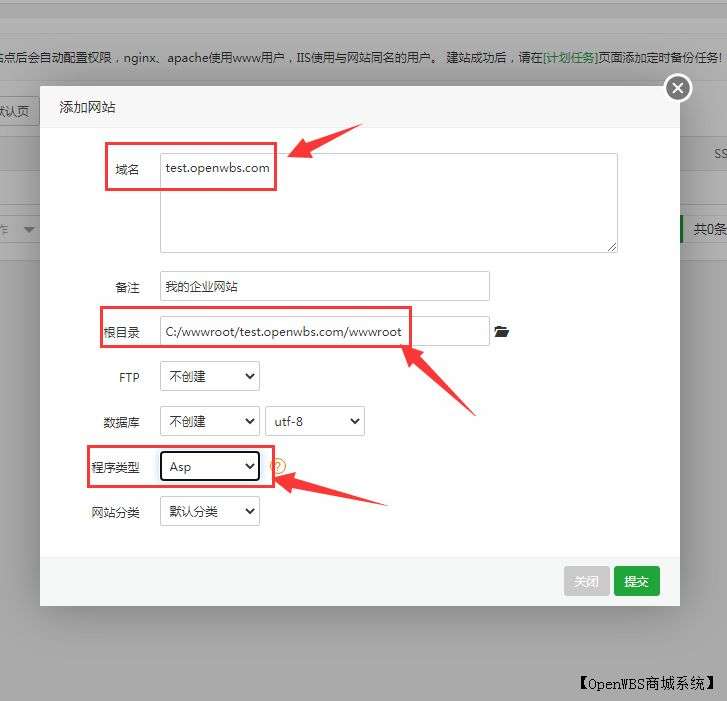The width and height of the screenshot is (727, 701).
Task: Expand the 数据库 不创建 dropdown
Action: coord(209,422)
